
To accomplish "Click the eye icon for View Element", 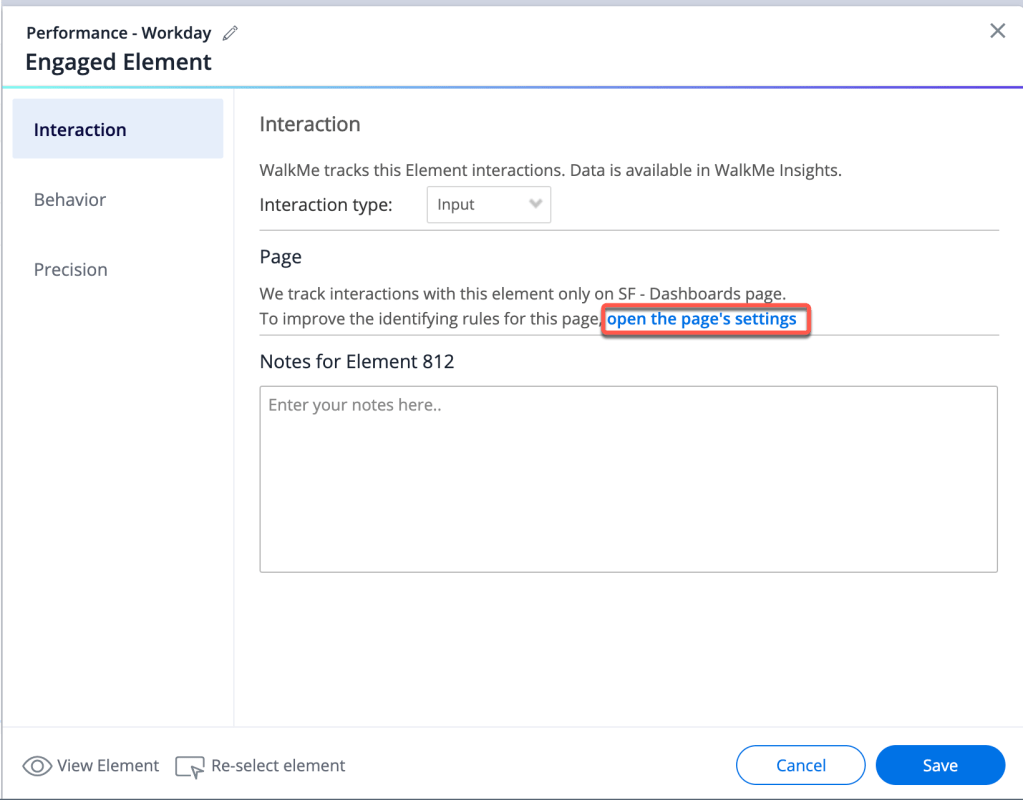I will 38,766.
